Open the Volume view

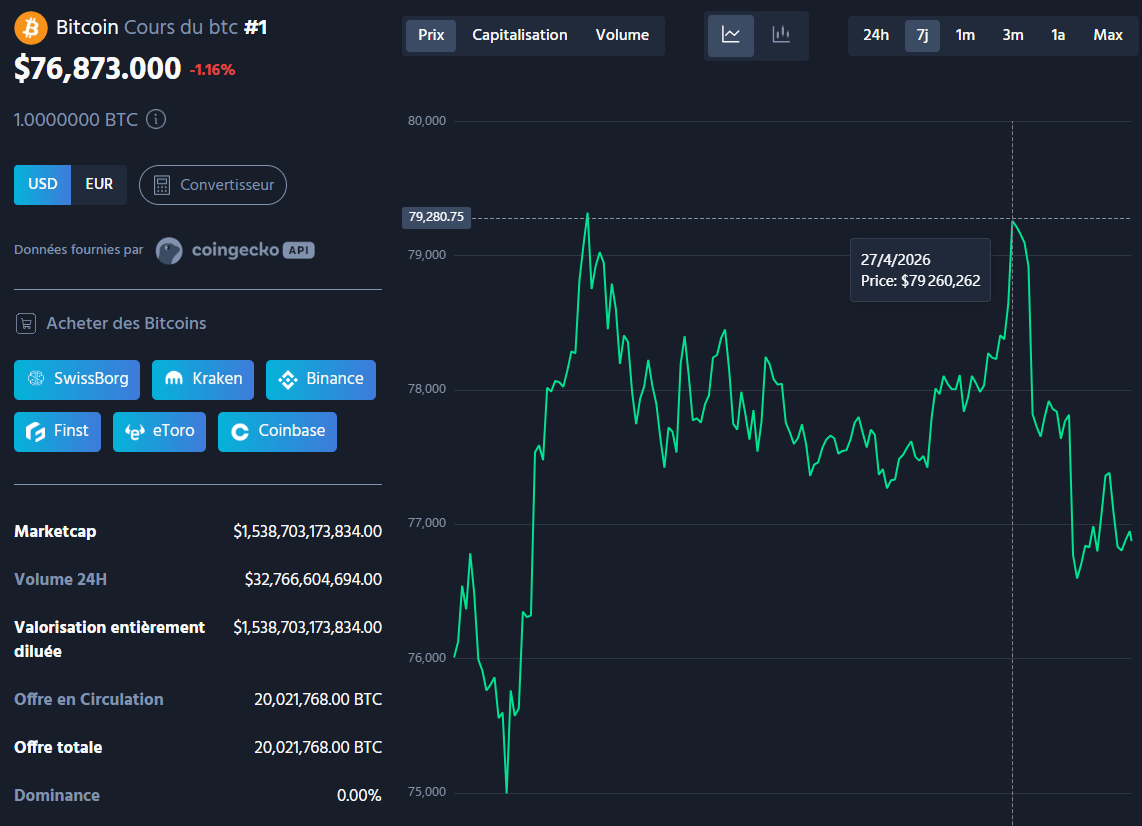coord(622,35)
